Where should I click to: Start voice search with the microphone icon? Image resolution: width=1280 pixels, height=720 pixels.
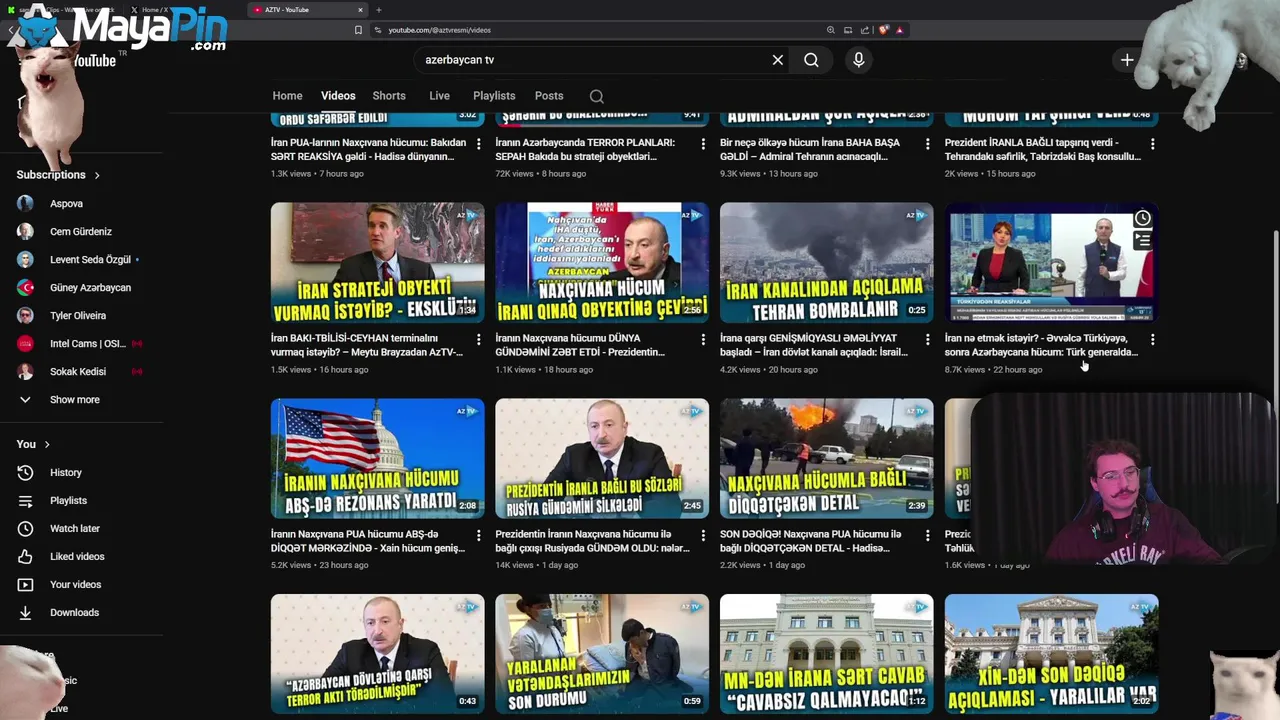[x=858, y=60]
